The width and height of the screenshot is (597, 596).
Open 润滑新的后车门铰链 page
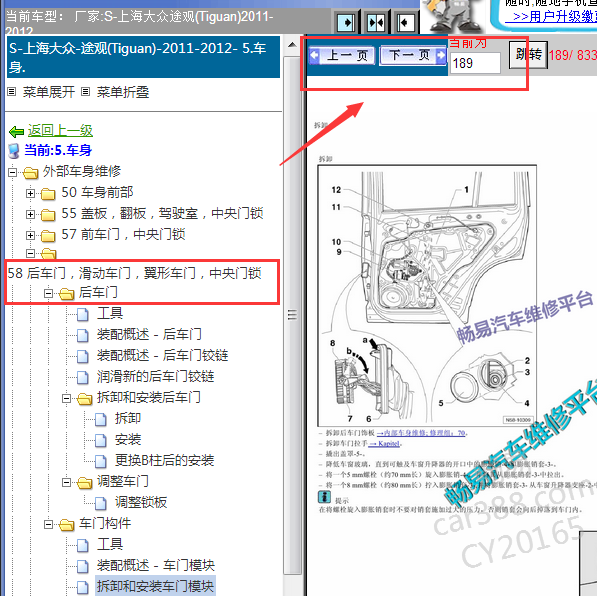(x=155, y=376)
